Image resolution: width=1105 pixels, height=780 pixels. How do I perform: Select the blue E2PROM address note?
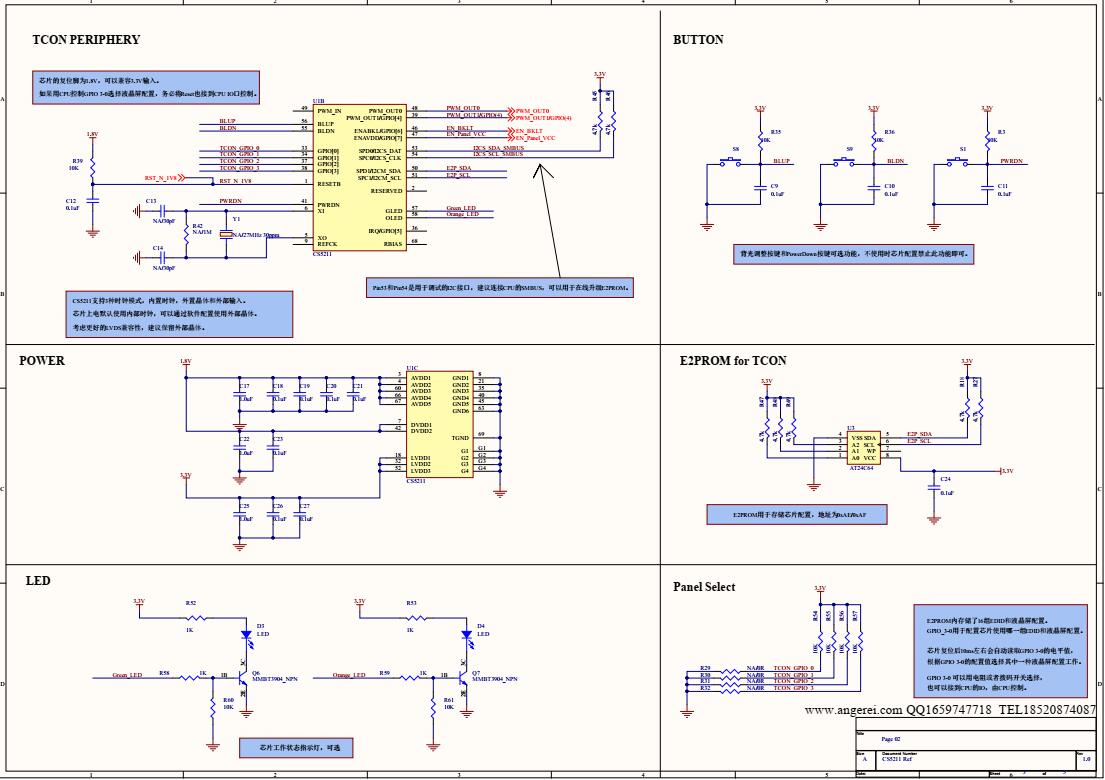(797, 514)
